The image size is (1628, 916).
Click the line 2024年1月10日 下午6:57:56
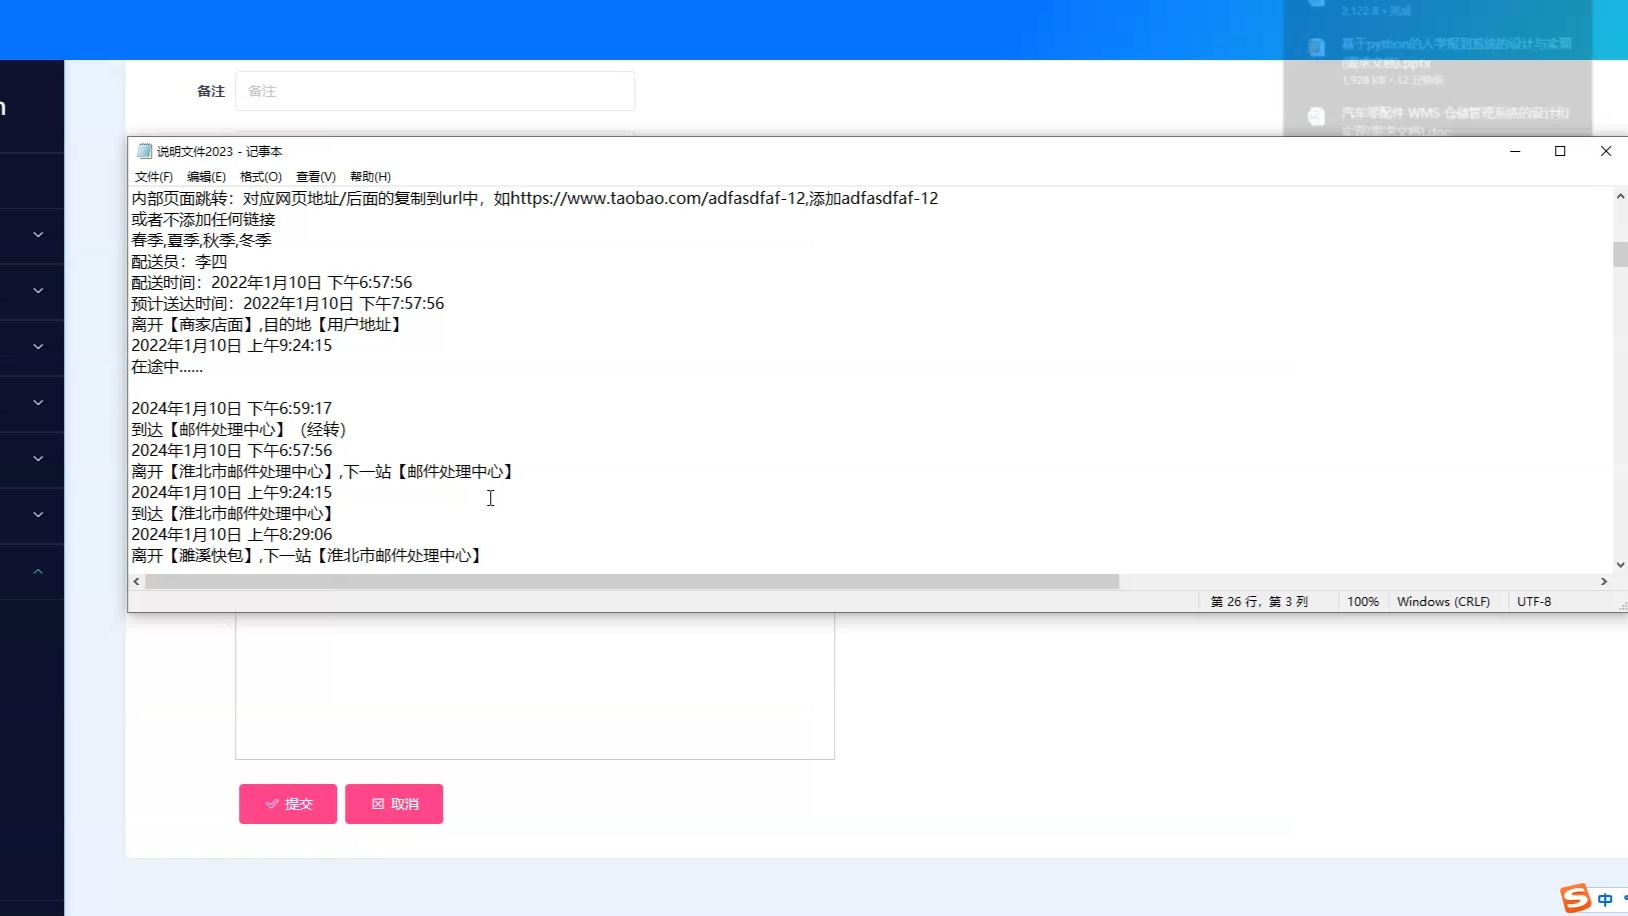coord(231,450)
